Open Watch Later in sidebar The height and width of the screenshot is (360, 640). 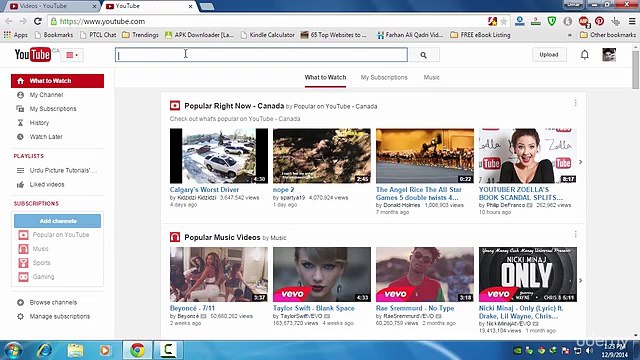pyautogui.click(x=46, y=137)
